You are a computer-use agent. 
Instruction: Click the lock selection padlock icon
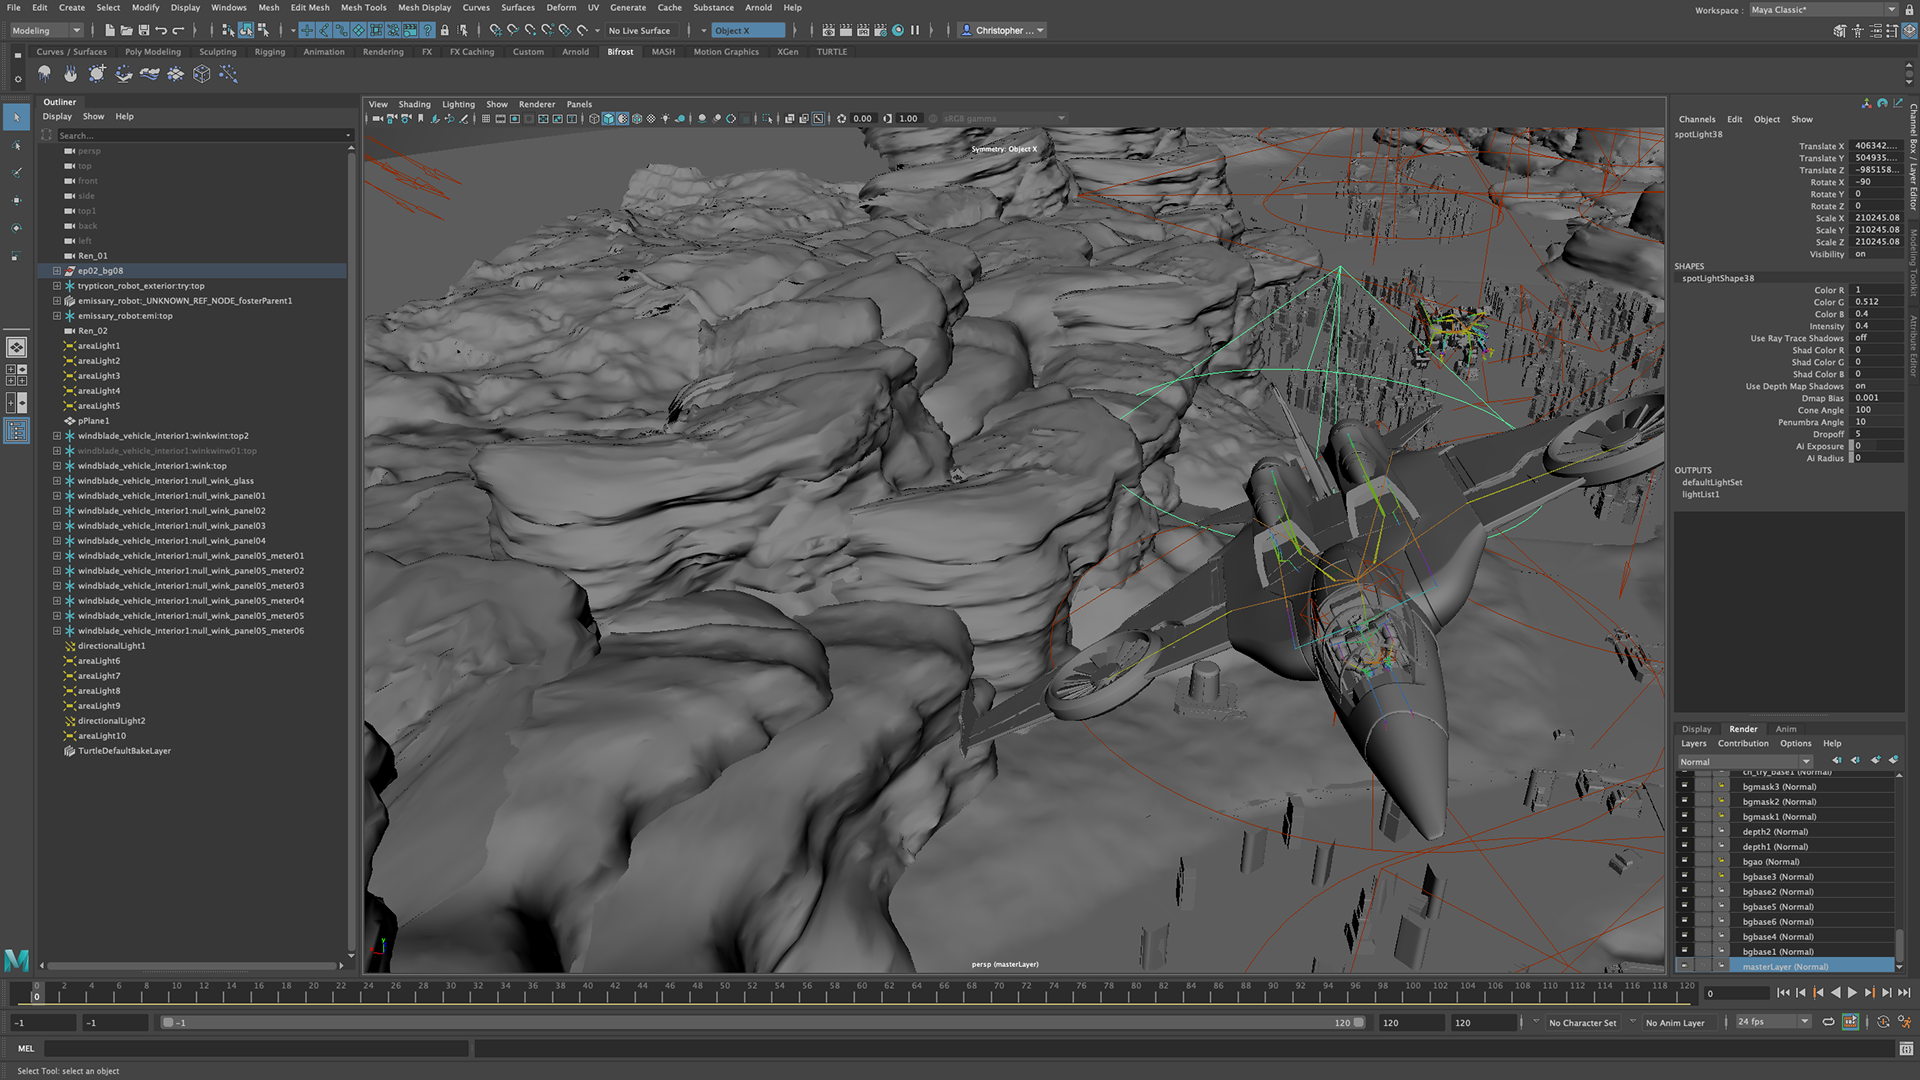[x=445, y=31]
